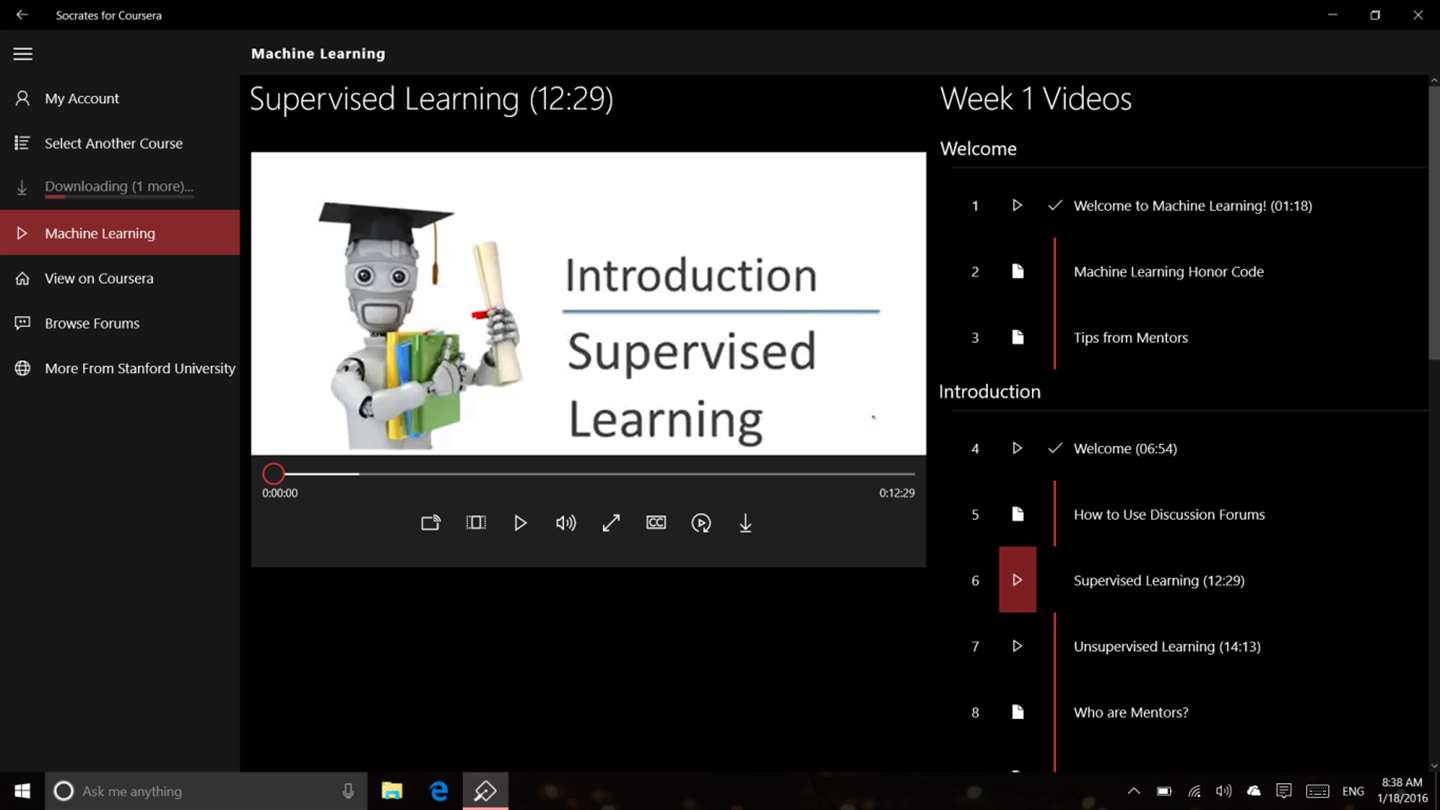Click the OneDrive cloud tray icon
Viewport: 1440px width, 810px height.
click(1254, 791)
